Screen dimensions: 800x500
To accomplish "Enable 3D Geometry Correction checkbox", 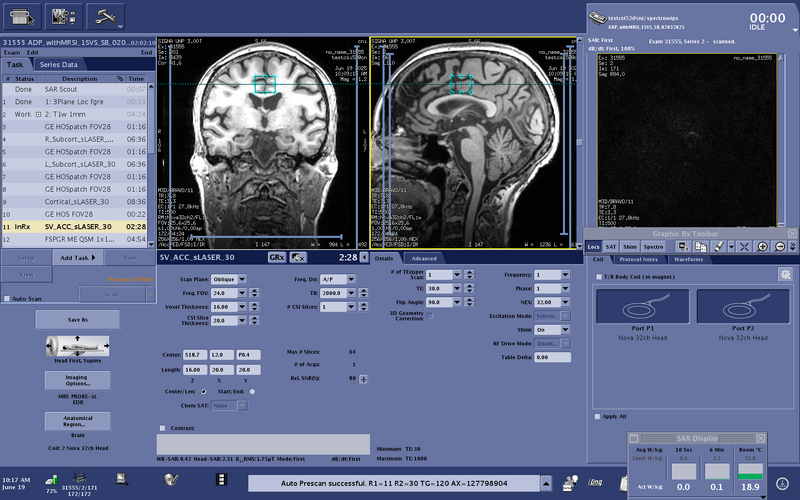I will tap(430, 316).
